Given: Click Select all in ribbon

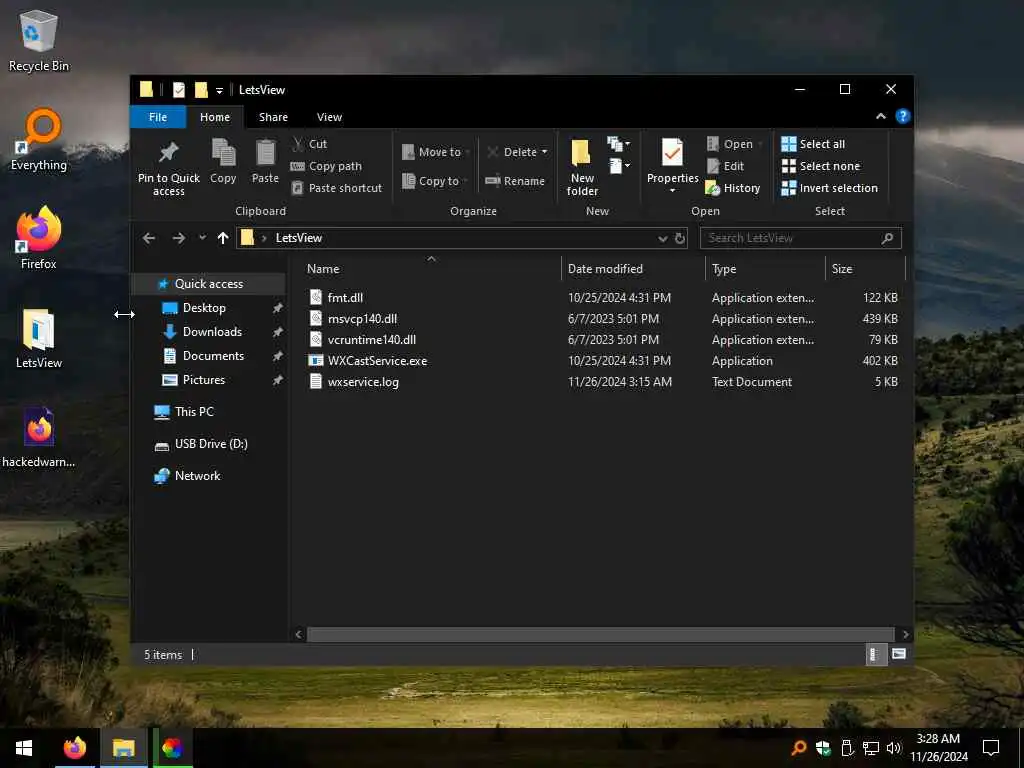Looking at the screenshot, I should [x=813, y=144].
